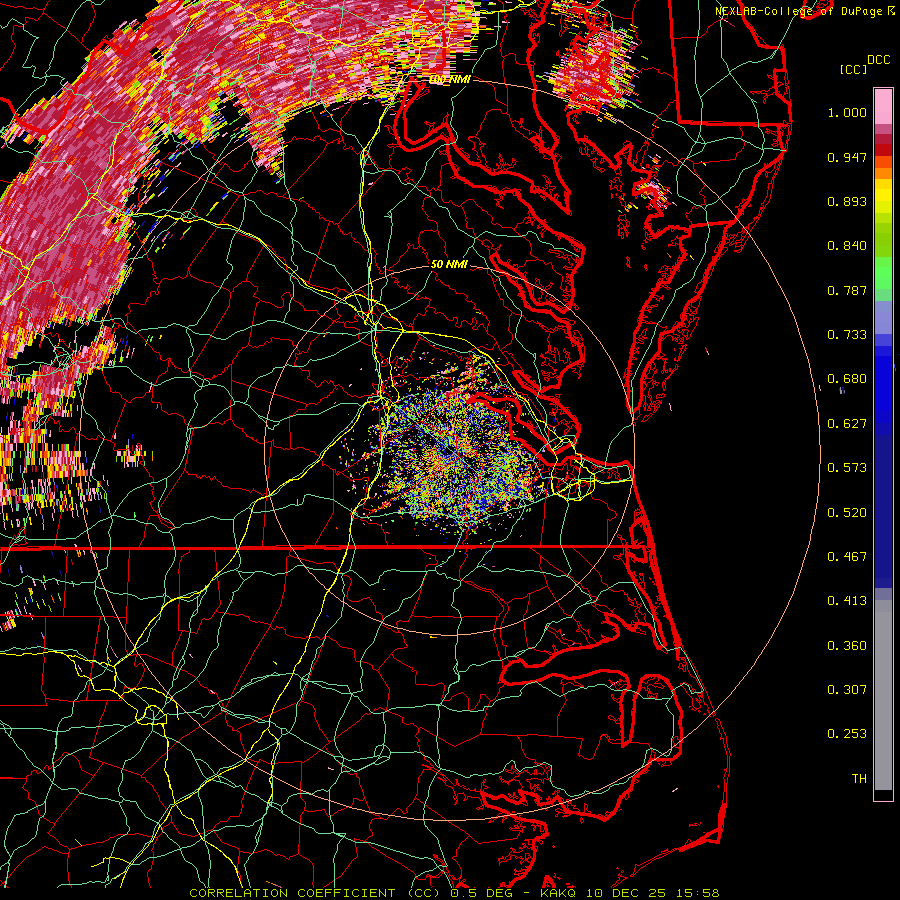
Task: Pick the yellow segment of the color bar
Action: click(883, 198)
